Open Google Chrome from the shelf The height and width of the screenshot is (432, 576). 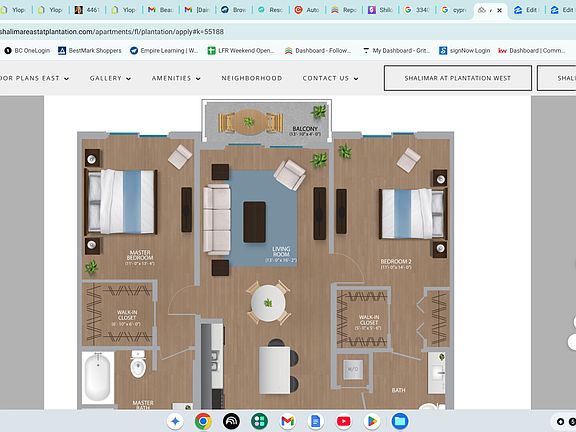pos(203,421)
